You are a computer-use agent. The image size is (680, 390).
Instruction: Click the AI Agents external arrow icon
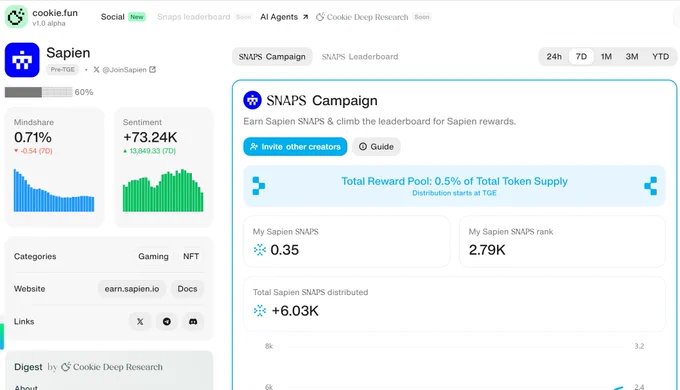305,17
